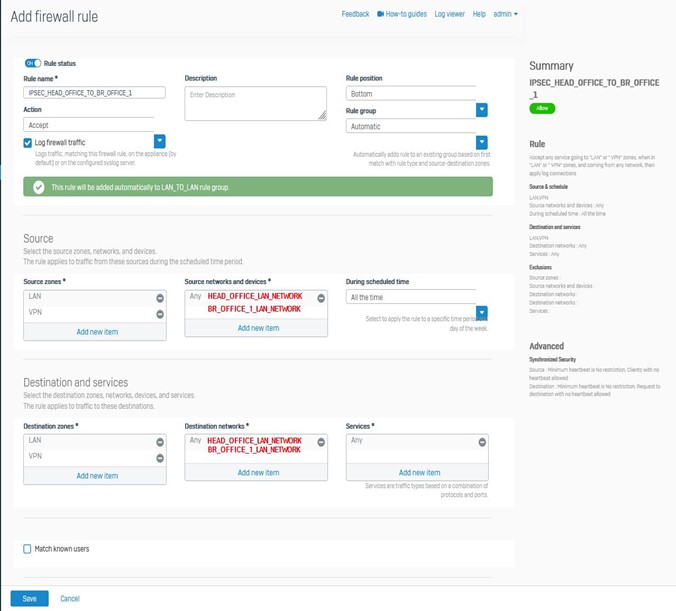Open the Rule group dropdown
This screenshot has width=676, height=611.
481,143
